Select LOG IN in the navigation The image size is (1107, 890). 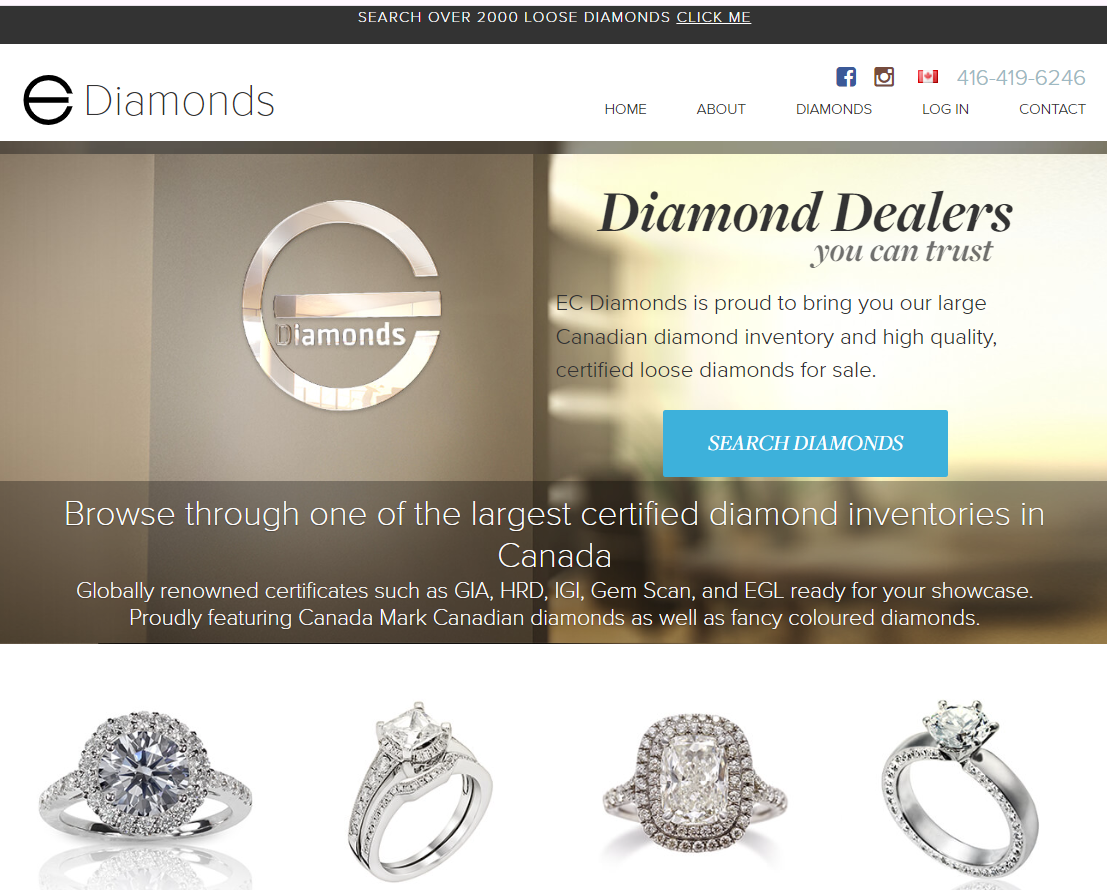pyautogui.click(x=945, y=109)
